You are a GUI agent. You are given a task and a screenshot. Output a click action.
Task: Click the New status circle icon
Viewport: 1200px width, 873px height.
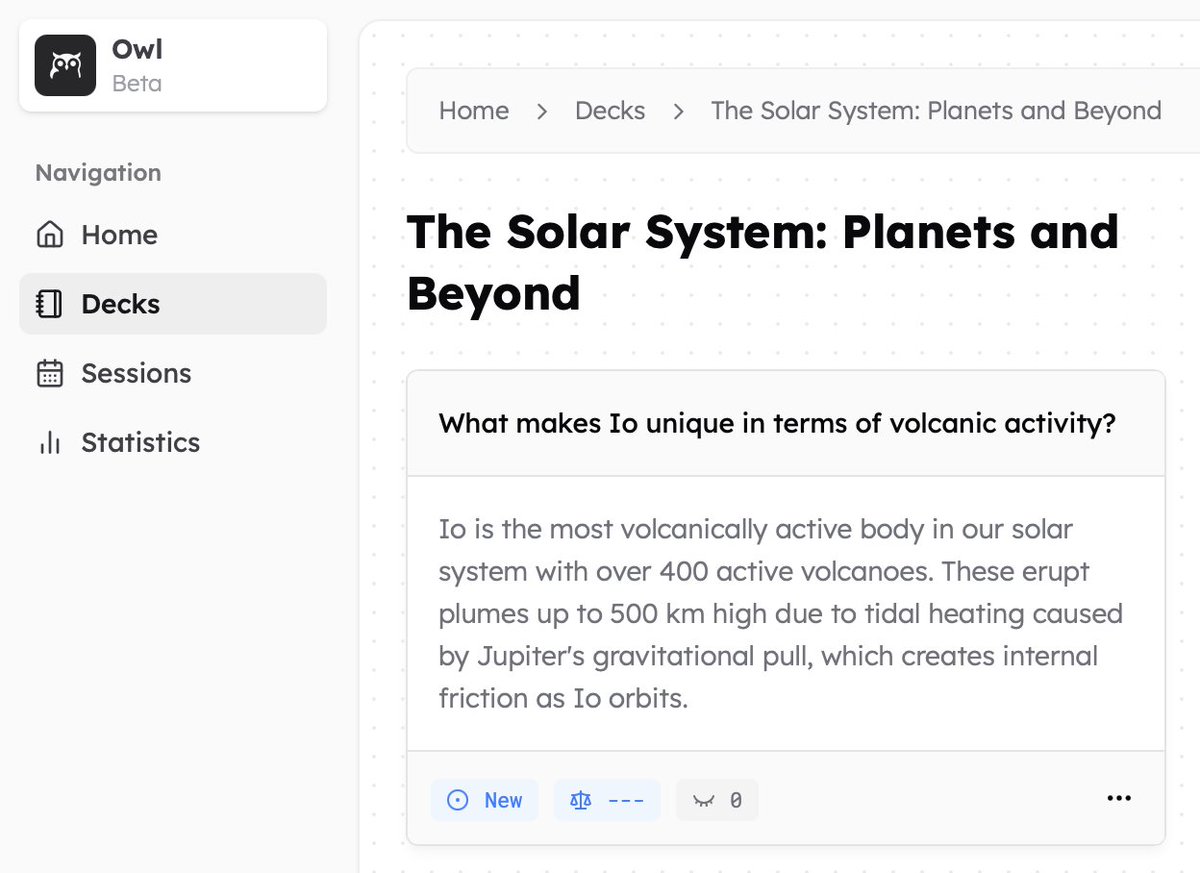[457, 800]
